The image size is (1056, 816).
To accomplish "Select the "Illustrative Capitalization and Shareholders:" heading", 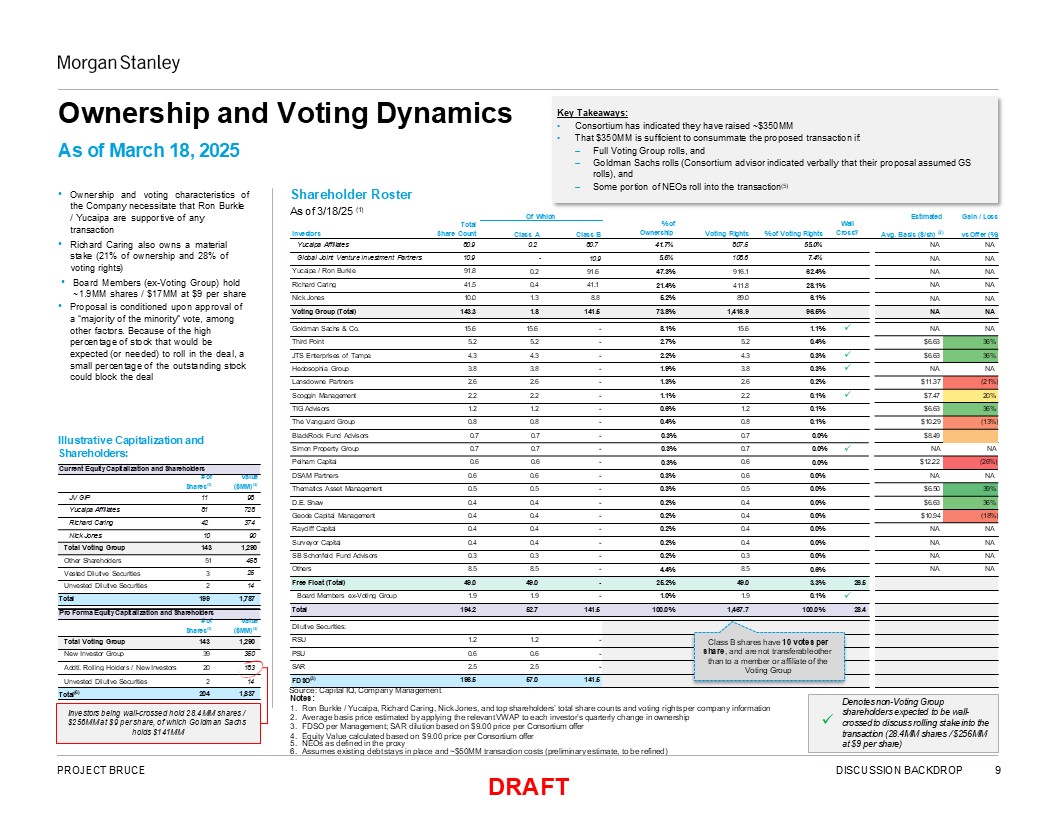I will 131,446.
